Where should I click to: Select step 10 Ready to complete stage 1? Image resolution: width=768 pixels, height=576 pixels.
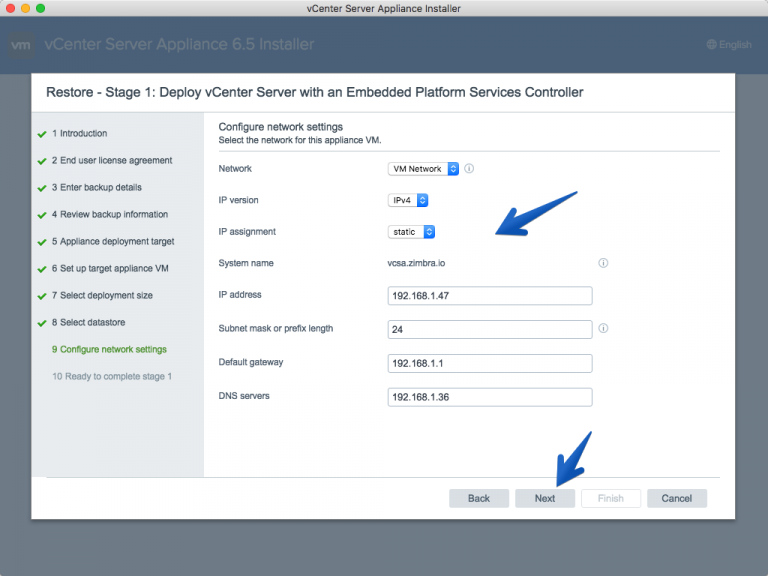[x=112, y=376]
